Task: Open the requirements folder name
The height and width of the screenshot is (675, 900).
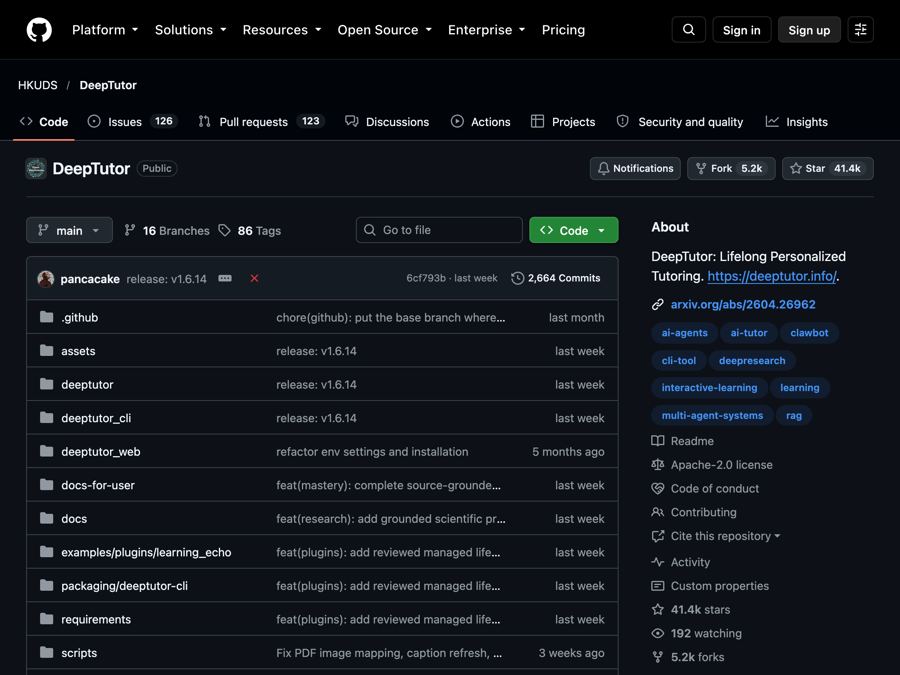Action: click(x=96, y=619)
